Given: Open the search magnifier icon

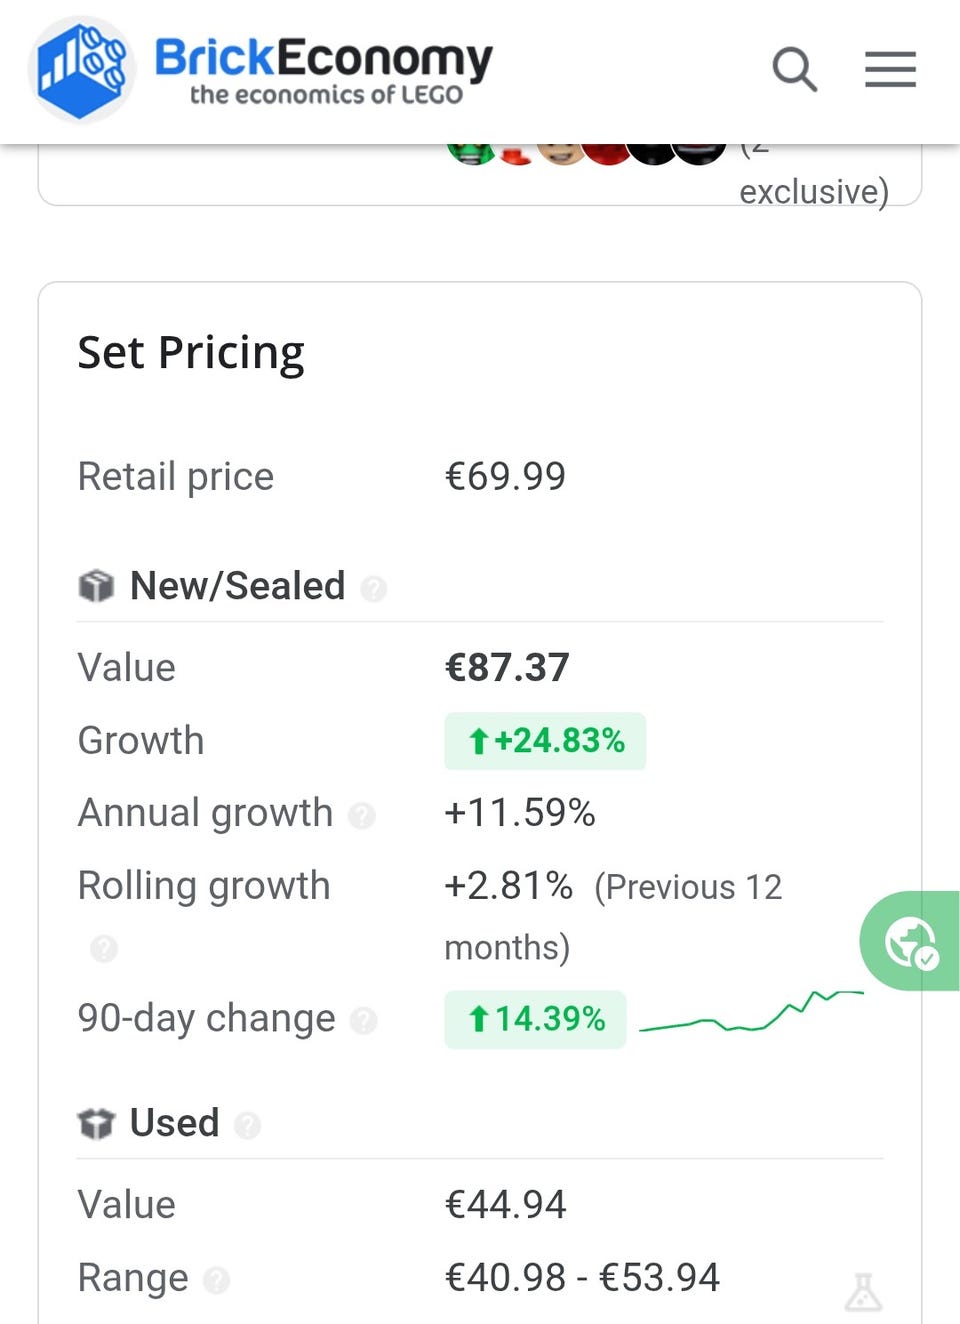Looking at the screenshot, I should click(x=795, y=70).
